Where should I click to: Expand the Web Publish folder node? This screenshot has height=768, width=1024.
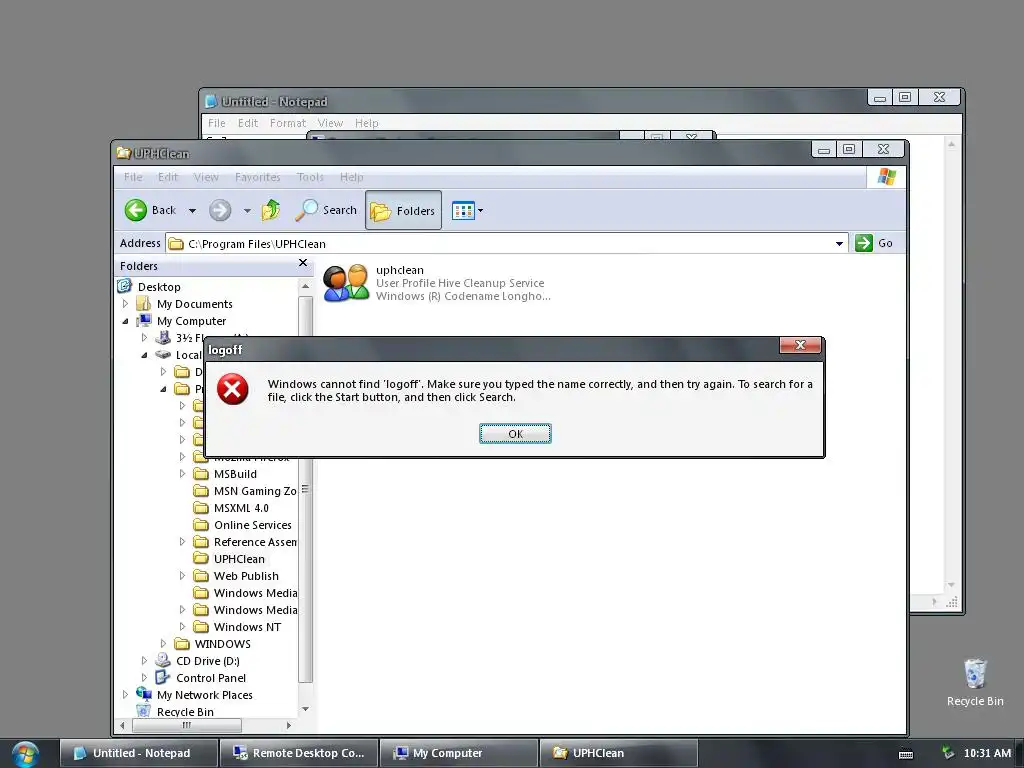[x=182, y=575]
